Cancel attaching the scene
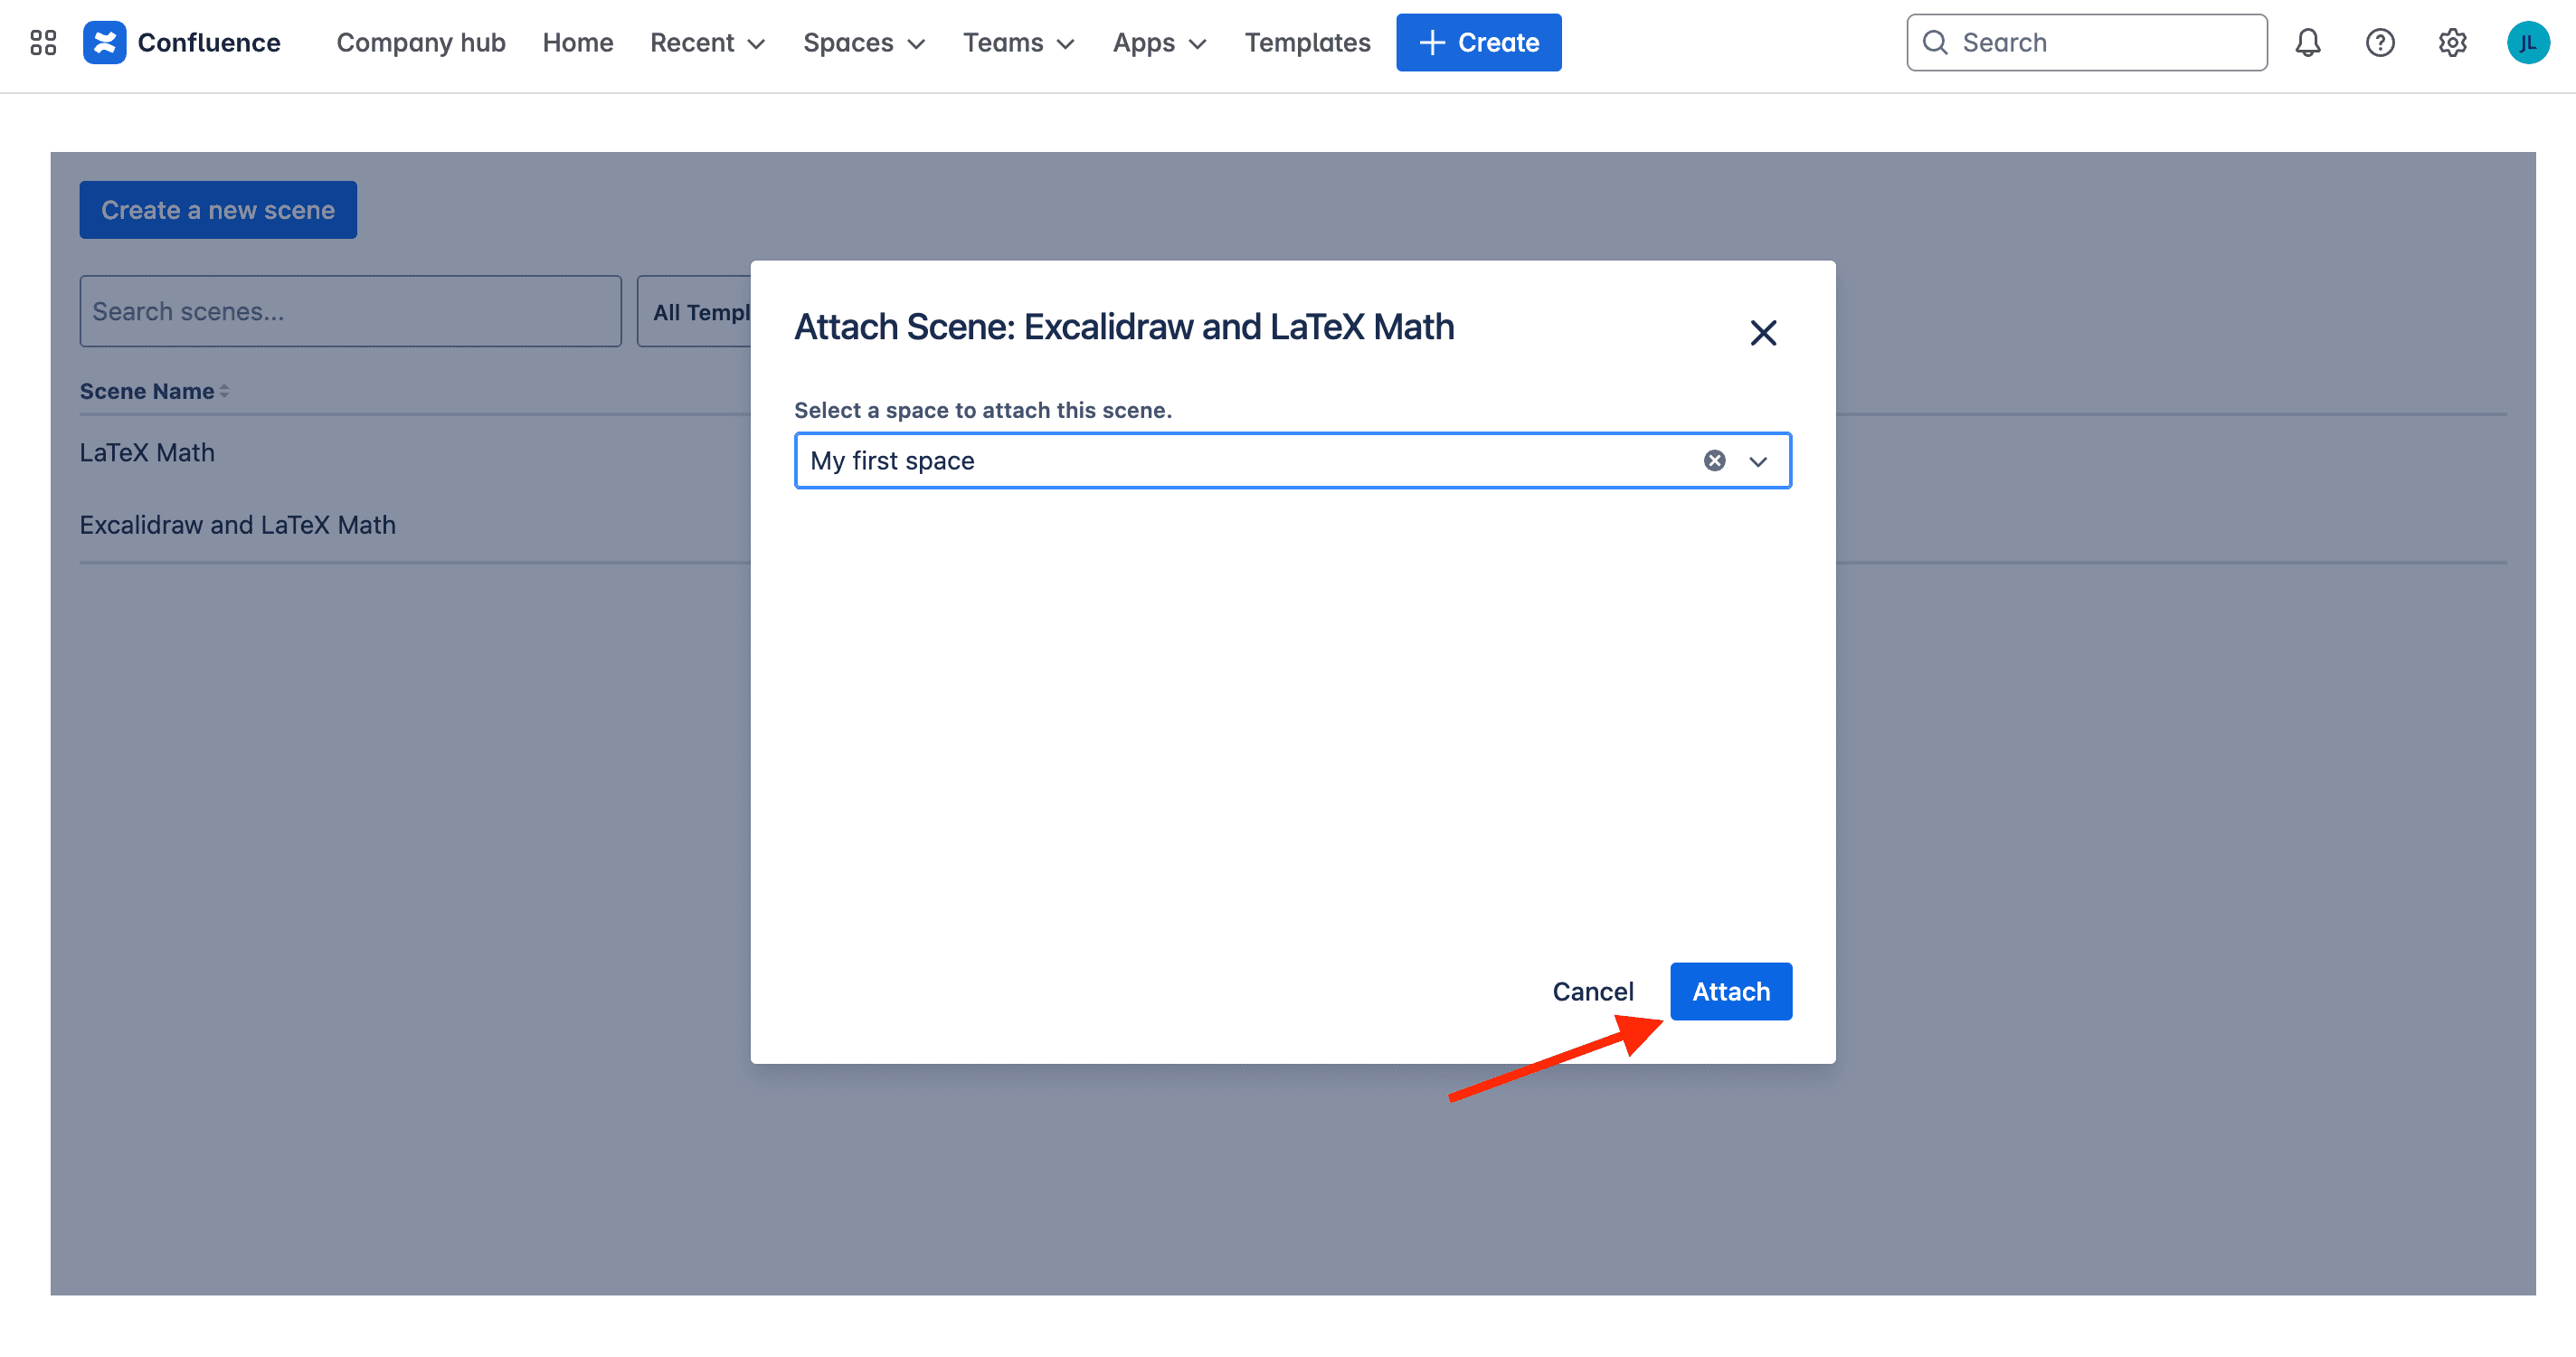This screenshot has height=1357, width=2576. [1593, 992]
